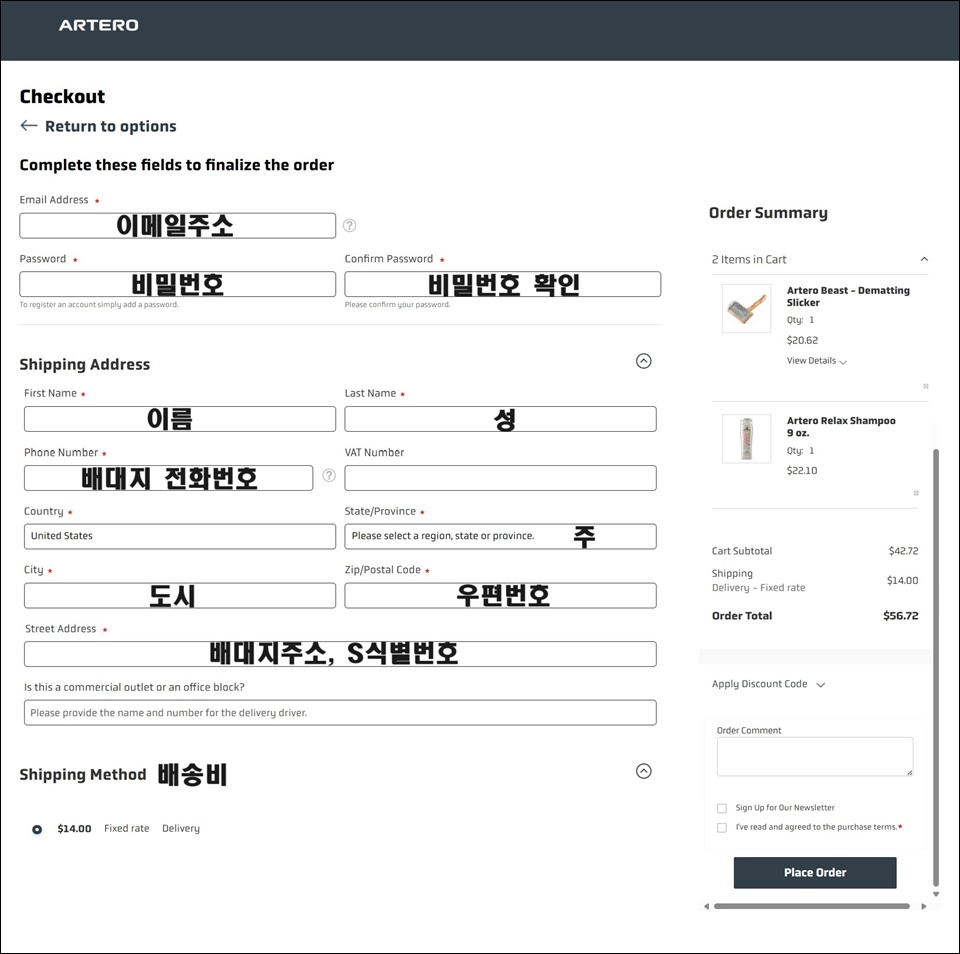Click the Shipping $14.00 amount in the summary
This screenshot has height=954, width=960.
(902, 580)
